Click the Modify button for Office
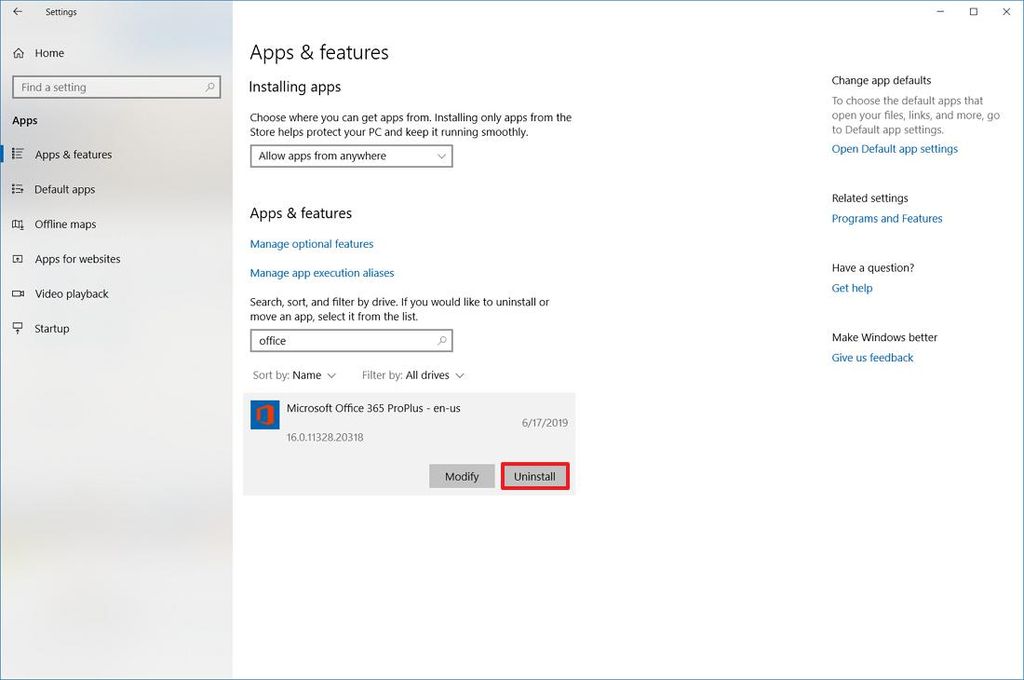The image size is (1024, 680). (x=461, y=476)
